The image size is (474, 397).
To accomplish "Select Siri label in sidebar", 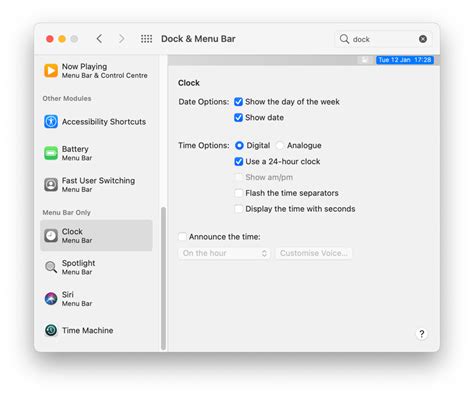I will [68, 294].
